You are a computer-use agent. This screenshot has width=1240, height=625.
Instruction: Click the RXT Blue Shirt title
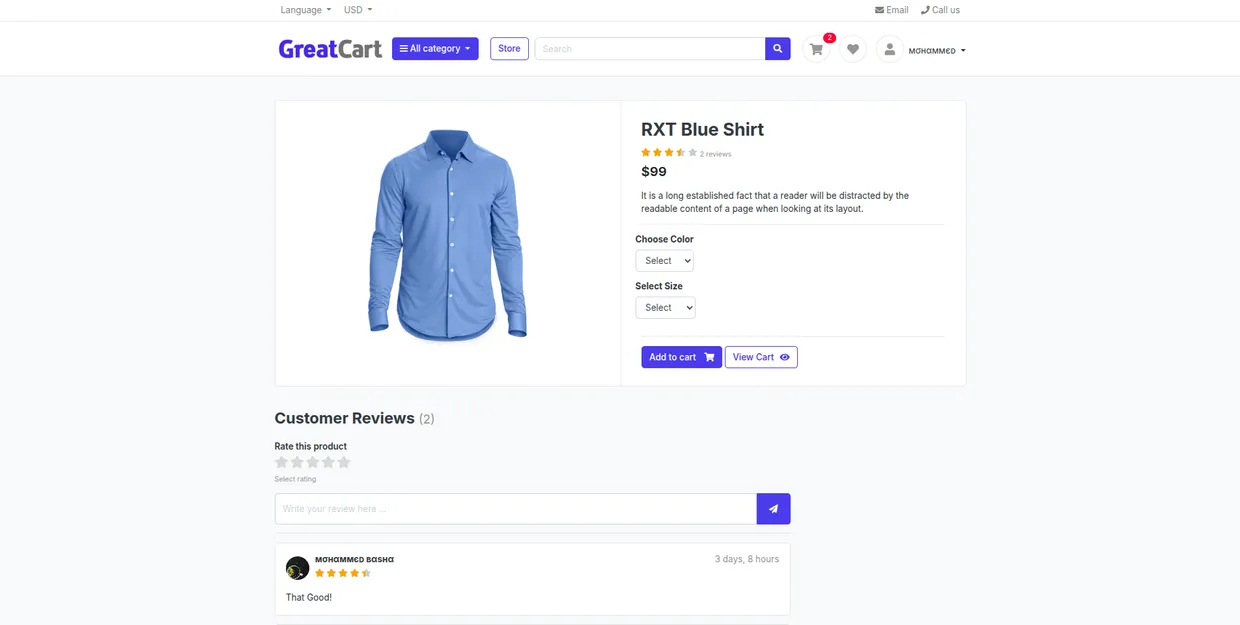click(702, 129)
